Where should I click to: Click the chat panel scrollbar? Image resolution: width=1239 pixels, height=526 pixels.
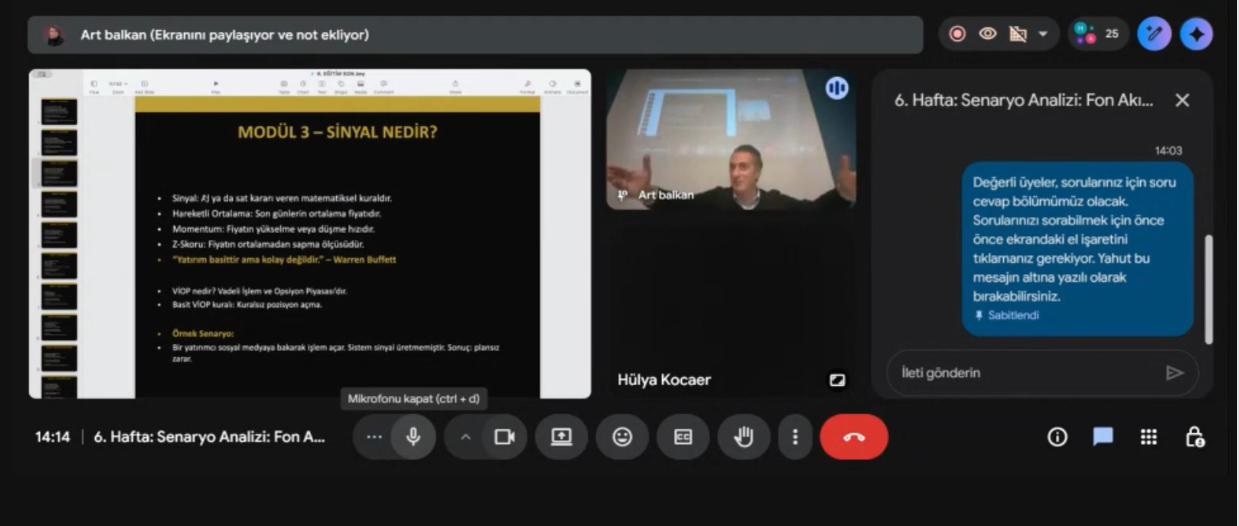tap(1209, 290)
